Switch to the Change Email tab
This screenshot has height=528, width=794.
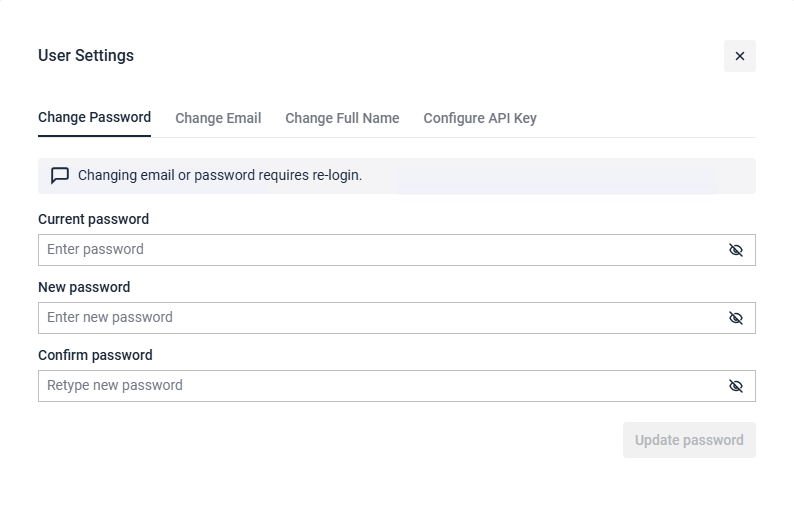point(218,118)
